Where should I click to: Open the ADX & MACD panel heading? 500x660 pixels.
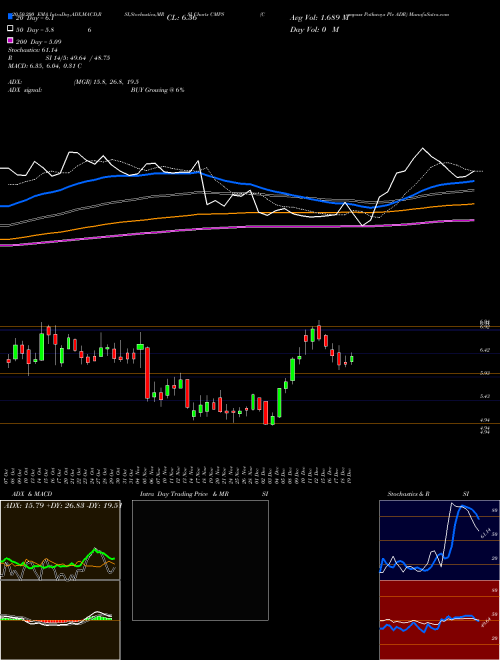click(32, 494)
